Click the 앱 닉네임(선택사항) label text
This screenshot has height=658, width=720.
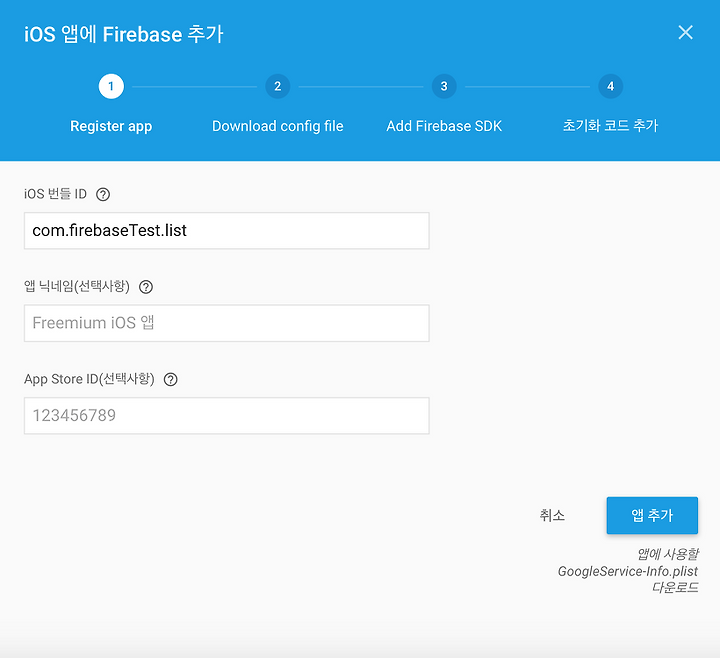(x=77, y=287)
